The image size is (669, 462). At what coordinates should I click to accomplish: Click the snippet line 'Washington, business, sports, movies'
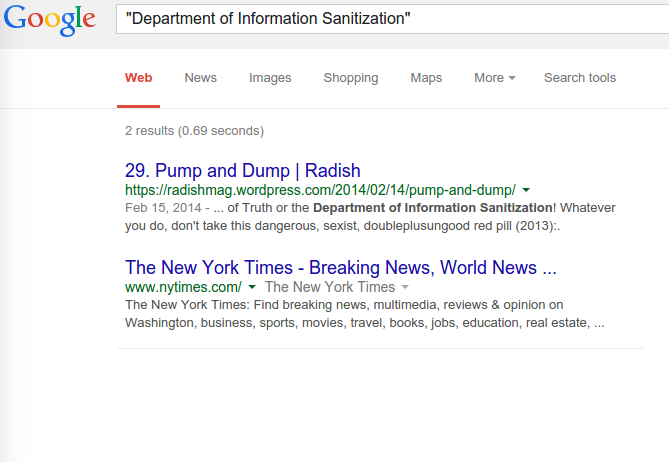[x=365, y=323]
